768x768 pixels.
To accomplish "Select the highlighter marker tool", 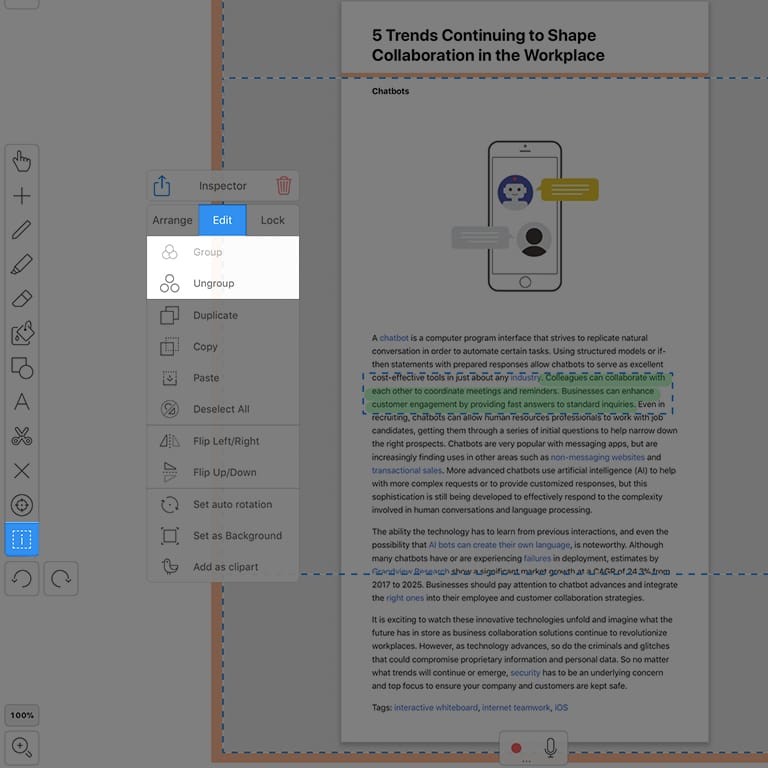I will click(22, 264).
